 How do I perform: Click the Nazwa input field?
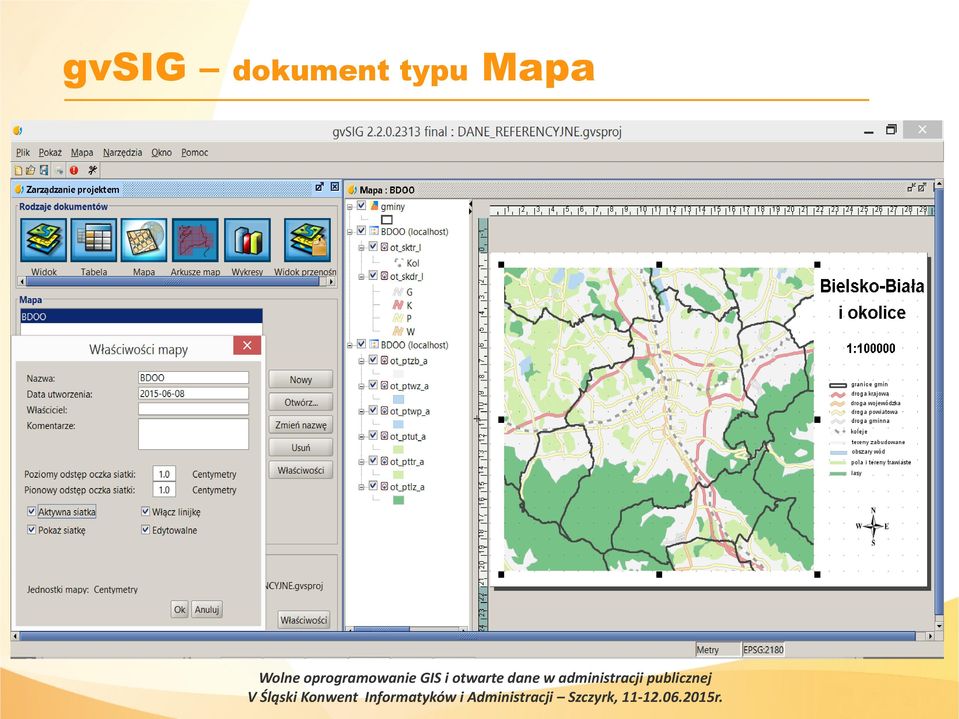click(193, 377)
